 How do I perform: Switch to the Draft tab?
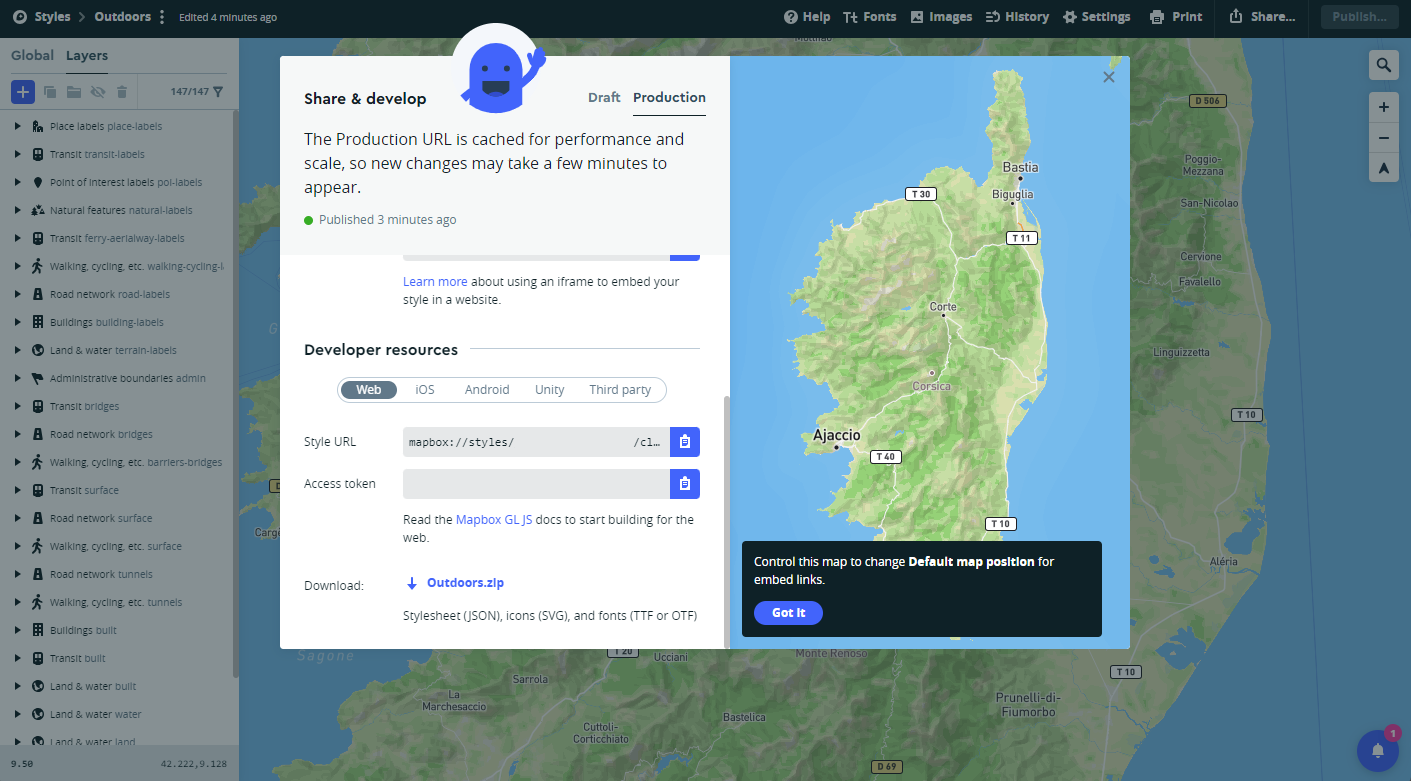click(604, 97)
